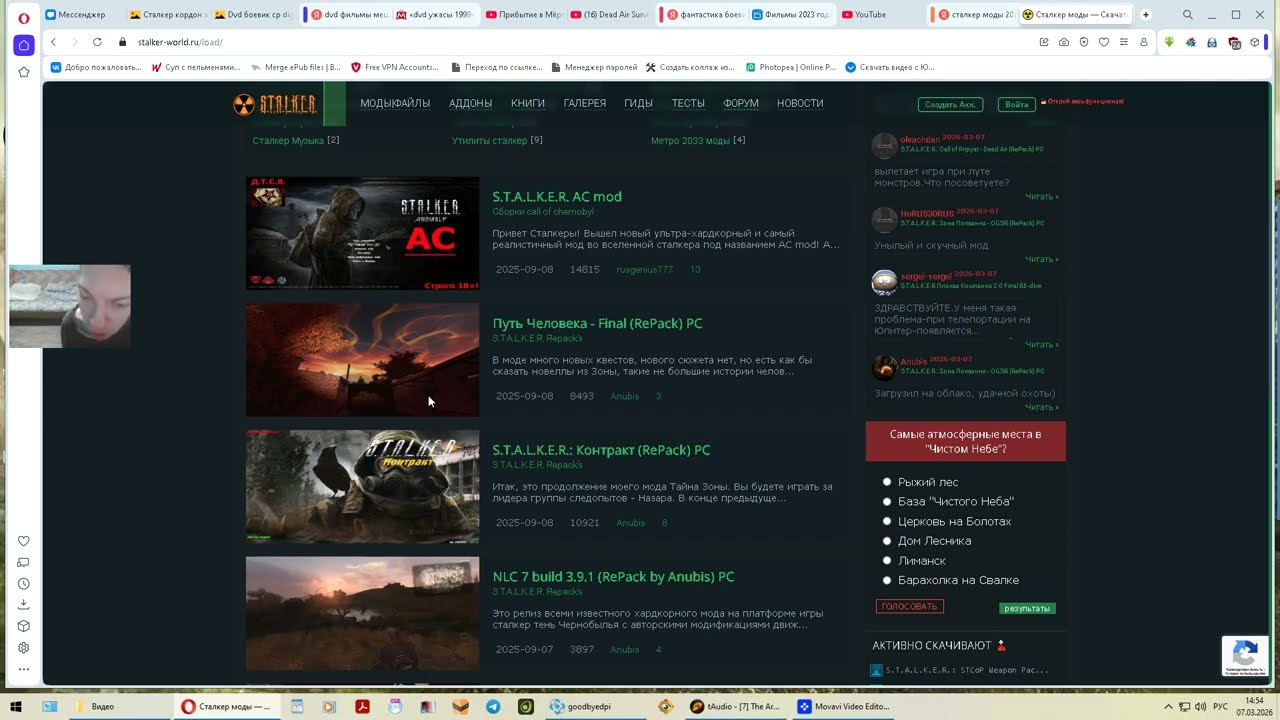
Task: Open АДДОНЫ site menu
Action: pos(470,104)
